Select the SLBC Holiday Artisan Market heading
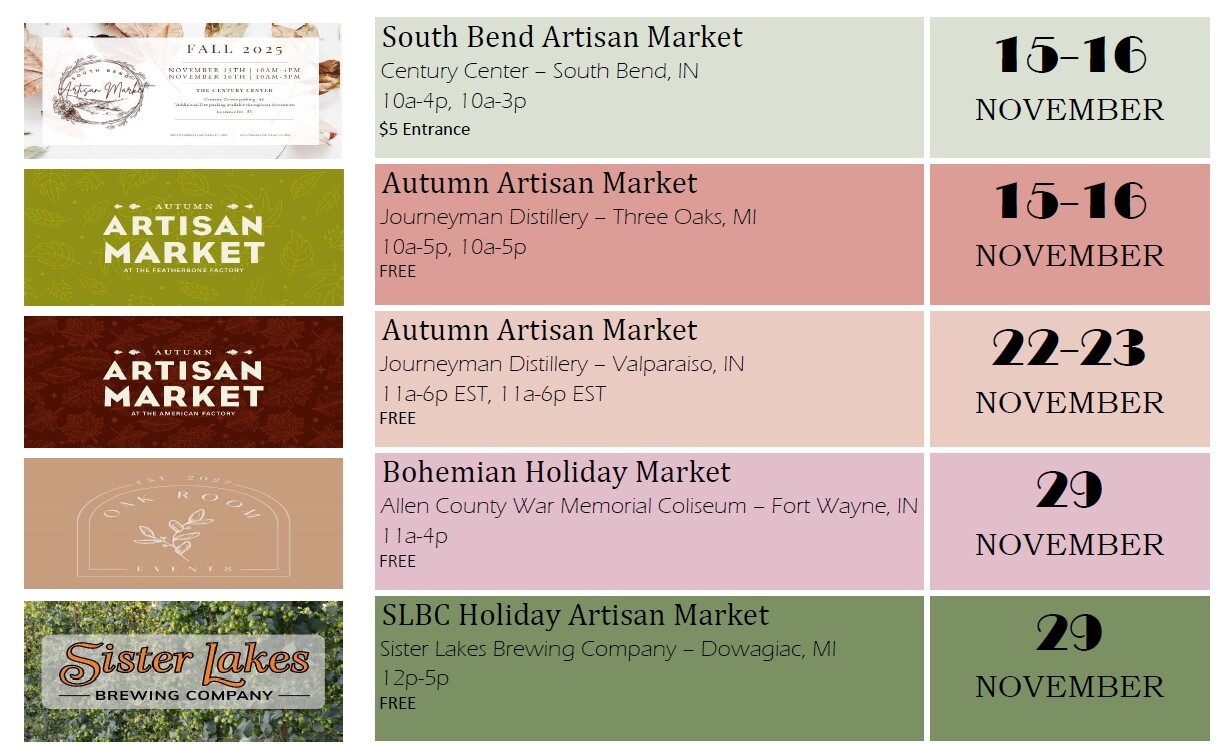 click(575, 615)
